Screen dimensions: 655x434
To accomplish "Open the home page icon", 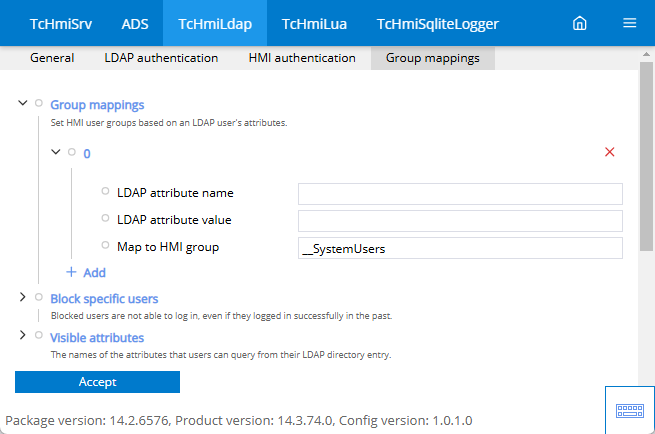I will coord(579,23).
